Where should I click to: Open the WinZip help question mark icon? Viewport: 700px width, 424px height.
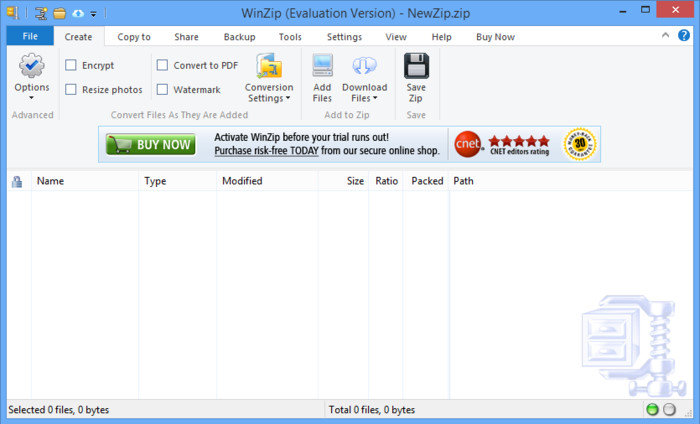(x=683, y=35)
